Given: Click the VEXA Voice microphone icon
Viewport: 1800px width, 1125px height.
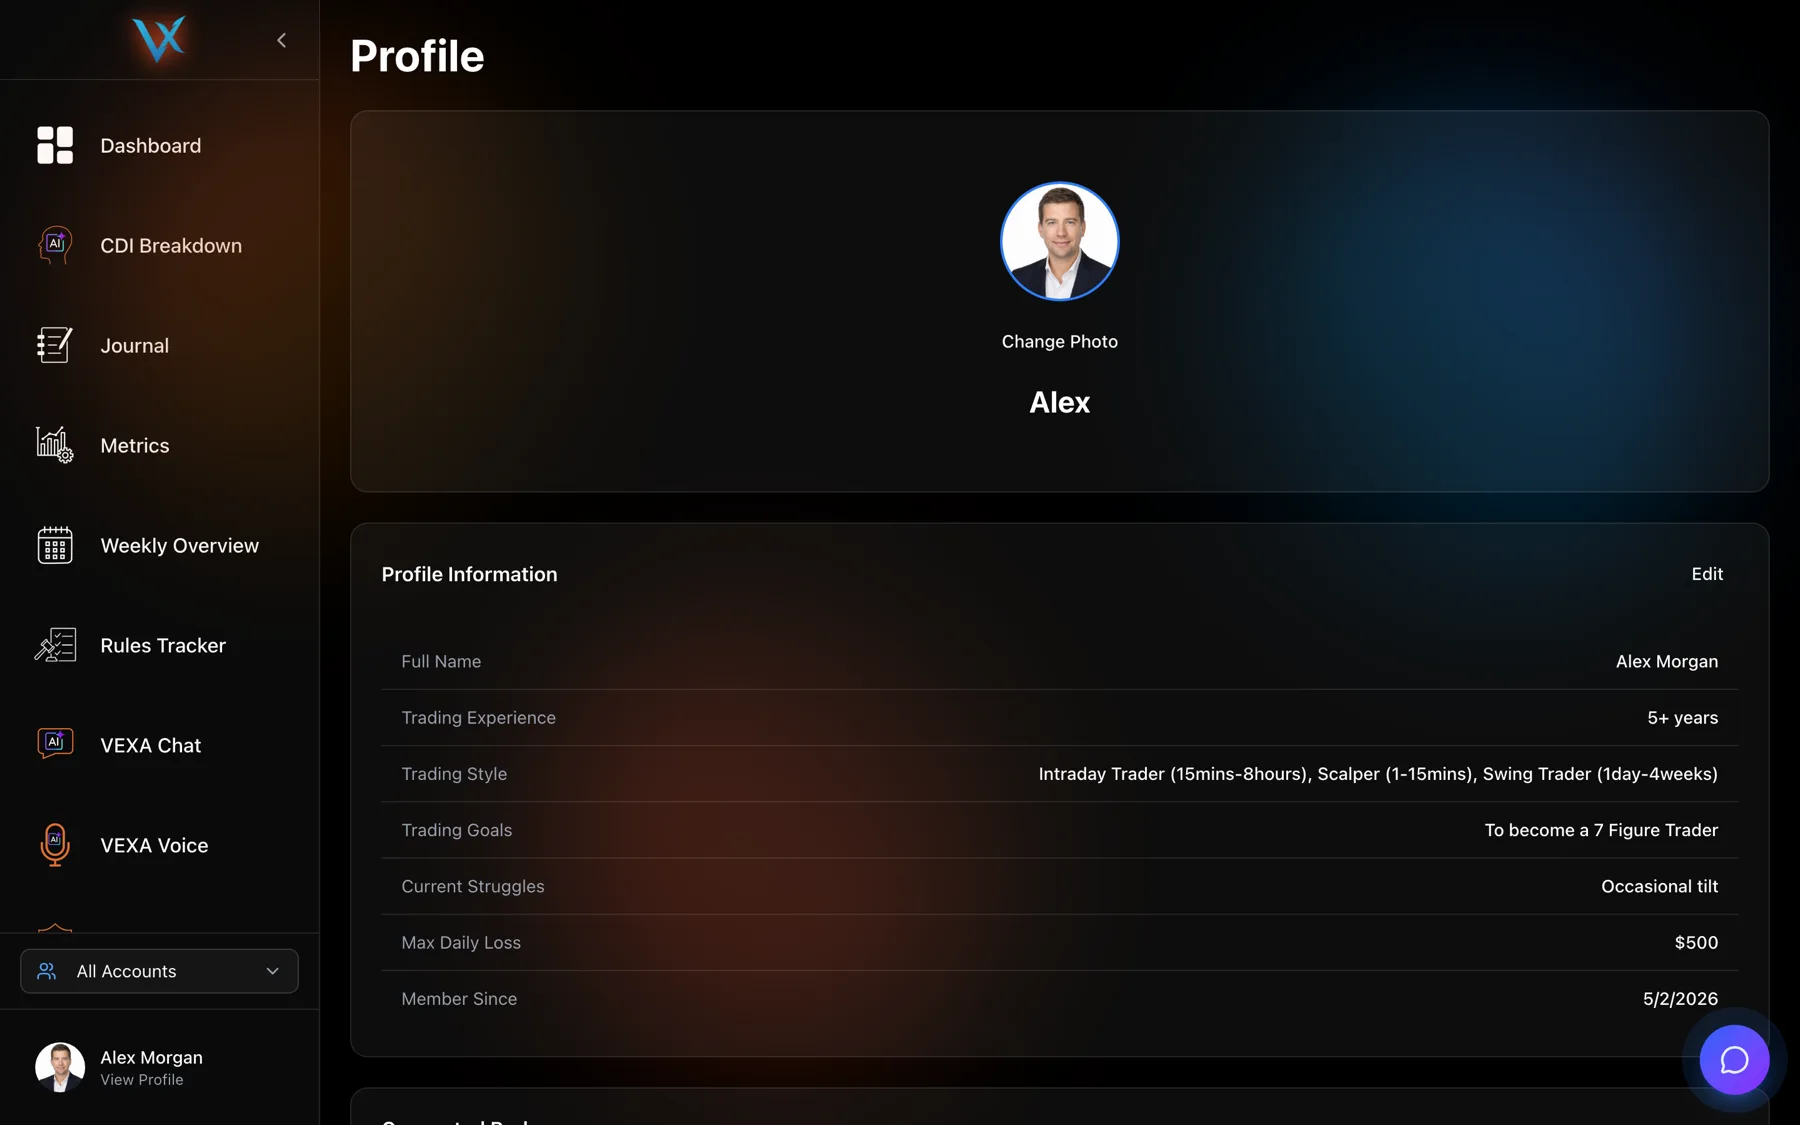Looking at the screenshot, I should click(55, 845).
